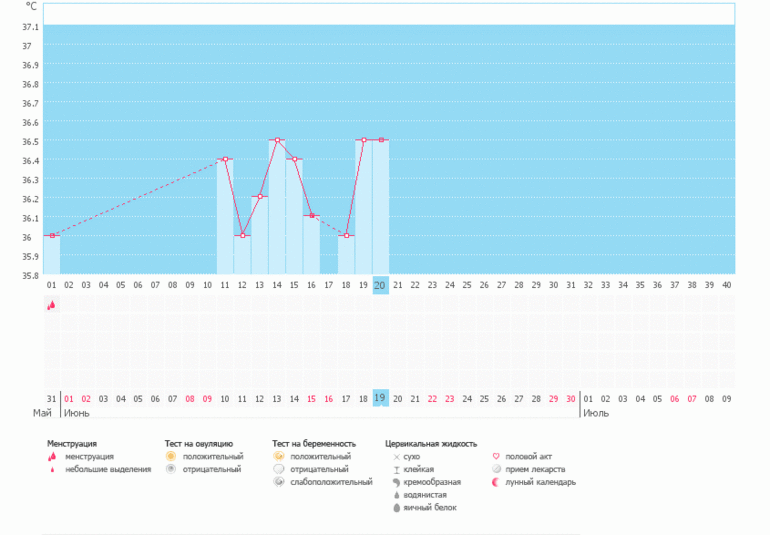Click the weakly positive pregnancy test icon
Screen dimensions: 770x535
click(x=279, y=482)
